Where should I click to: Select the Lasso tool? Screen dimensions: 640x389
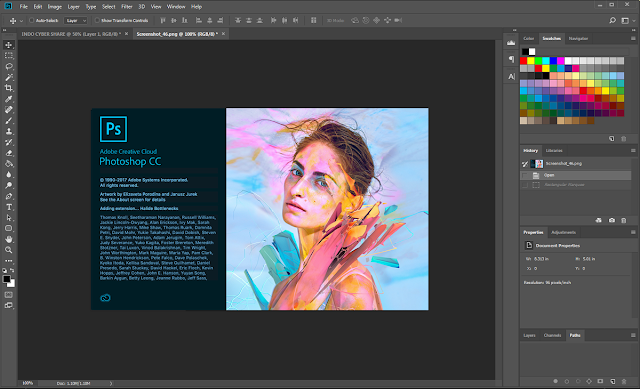(x=9, y=67)
